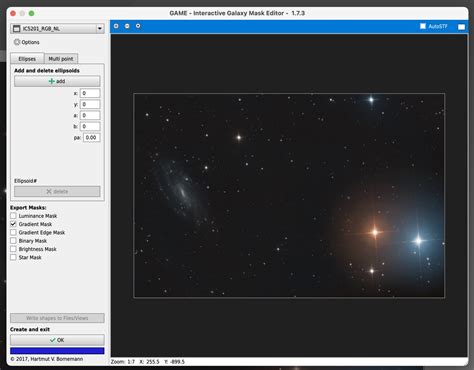Viewport: 474px width, 370px height.
Task: Click the 'Ellipsoid#' label
Action: 25,181
